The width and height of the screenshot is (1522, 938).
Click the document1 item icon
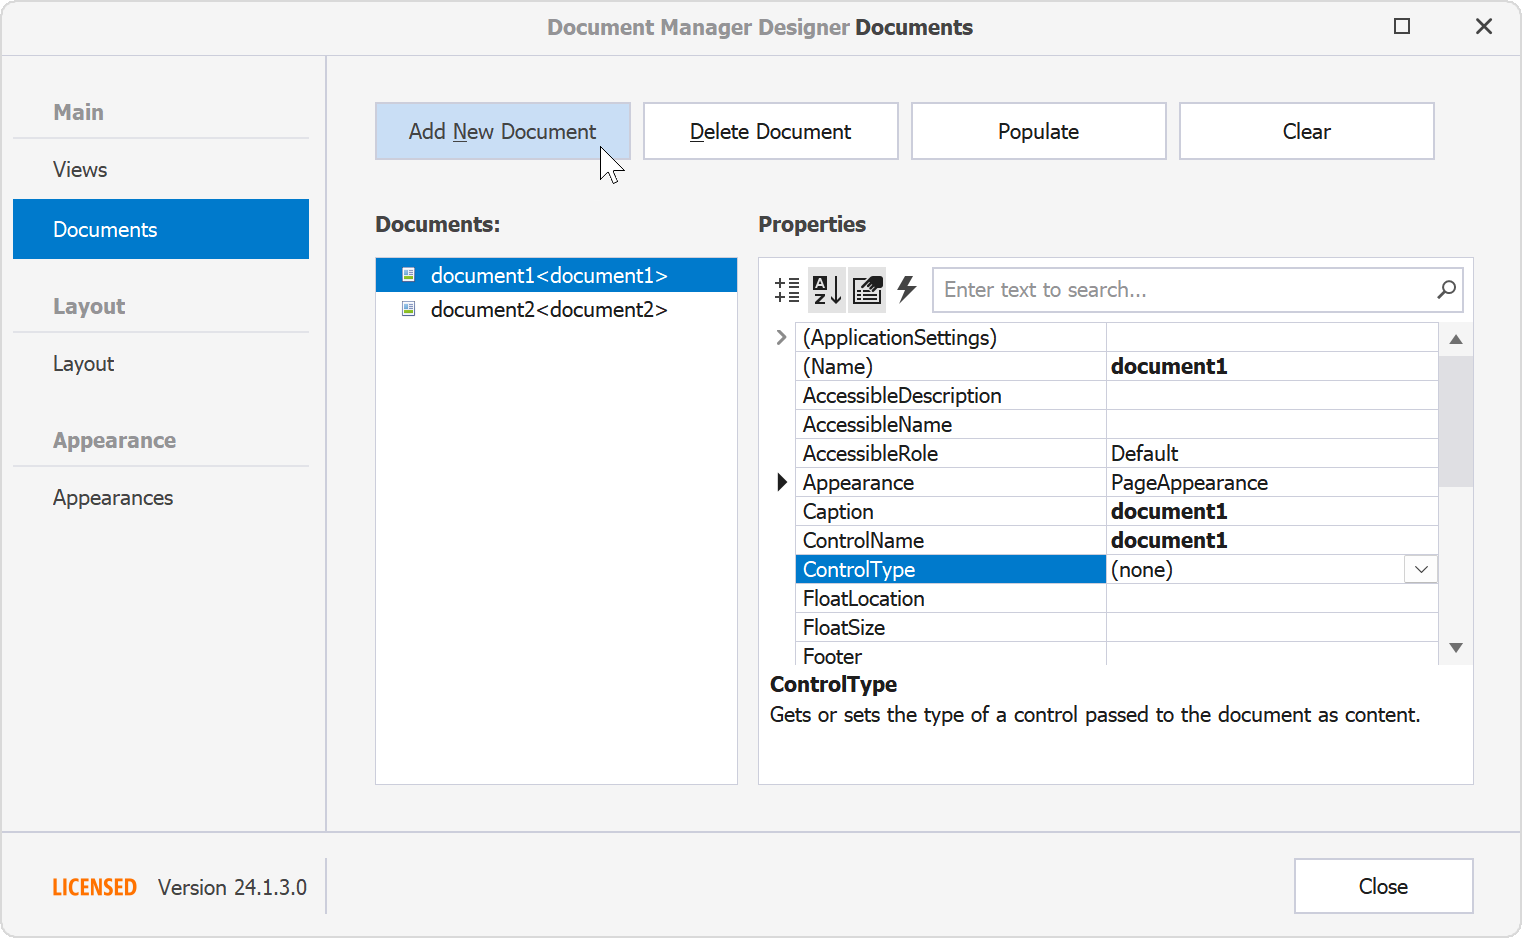tap(408, 275)
